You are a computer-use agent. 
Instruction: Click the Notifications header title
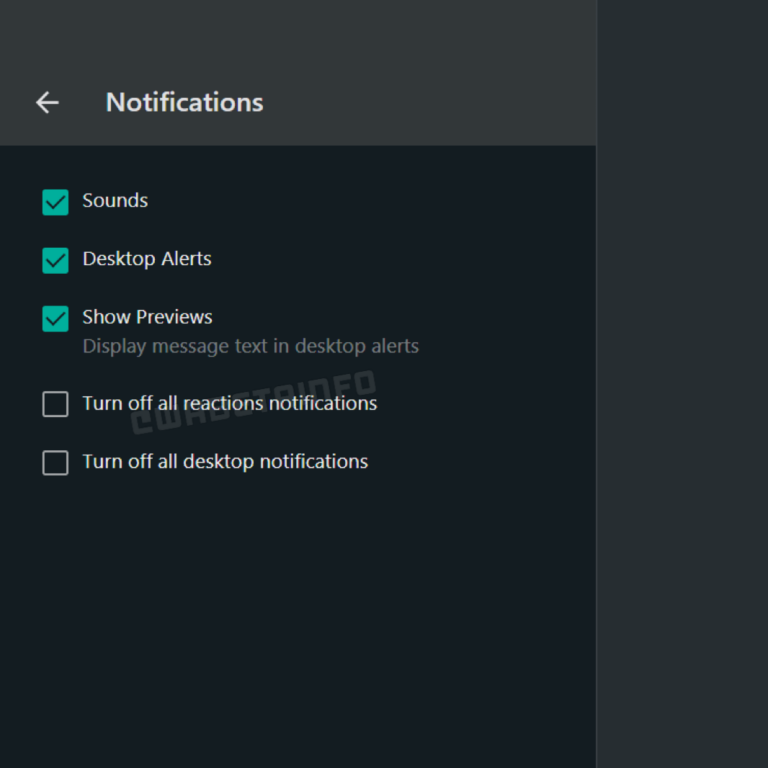click(184, 102)
